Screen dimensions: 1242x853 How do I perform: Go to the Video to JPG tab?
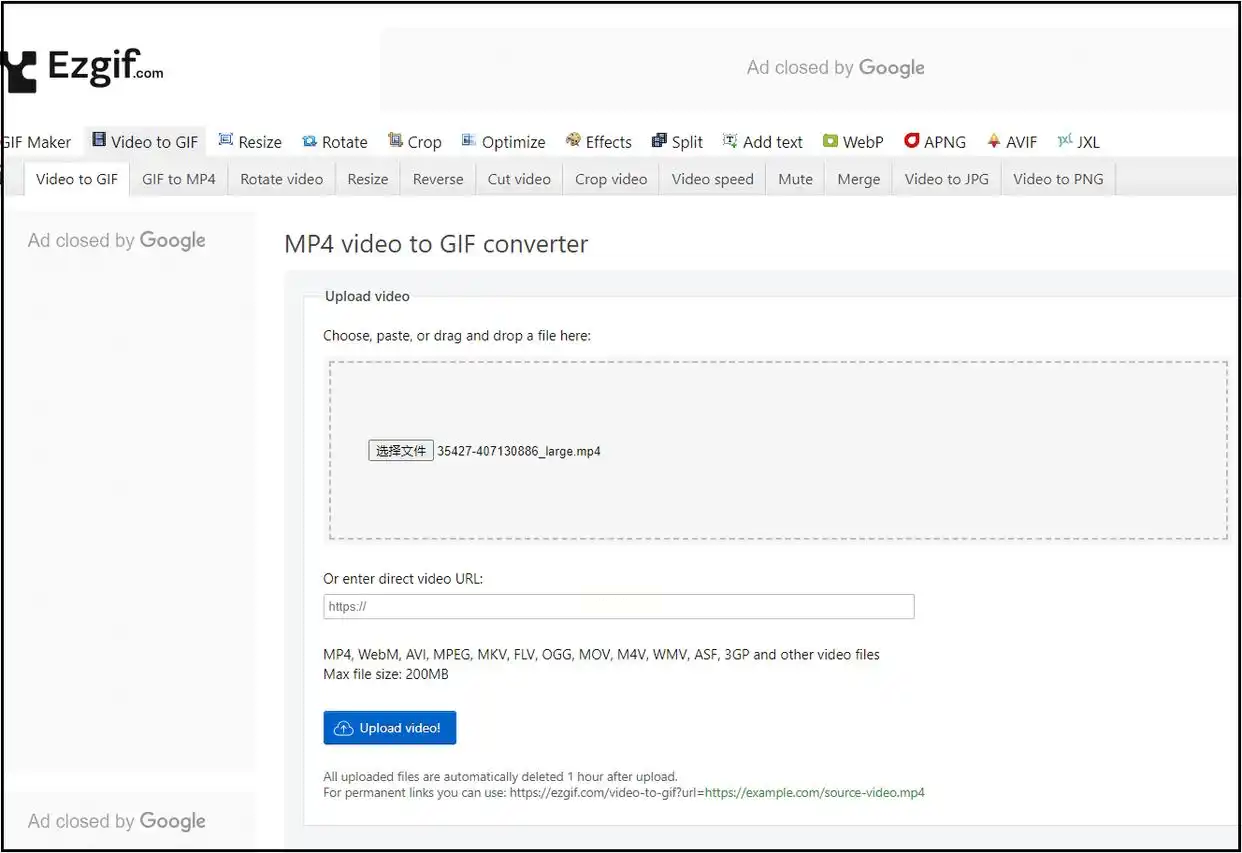click(946, 179)
